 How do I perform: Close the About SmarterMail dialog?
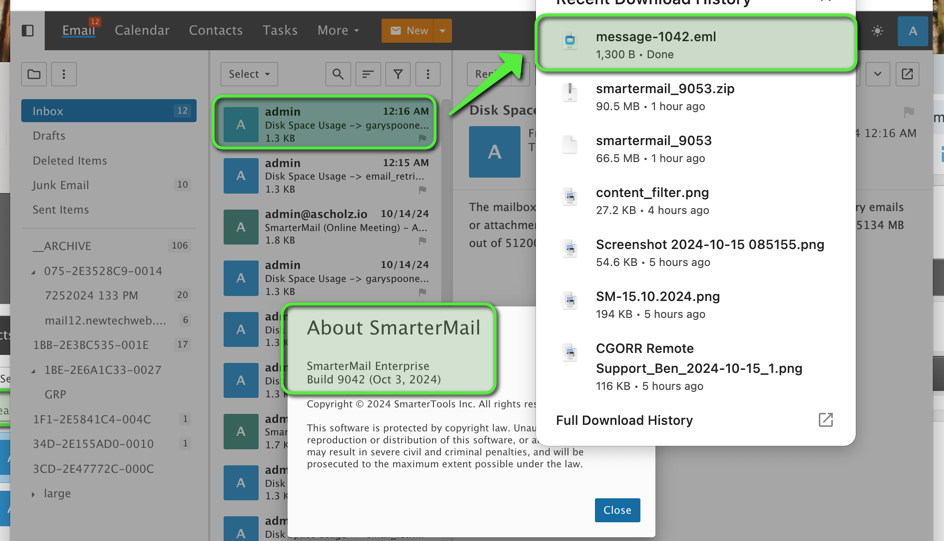[617, 510]
